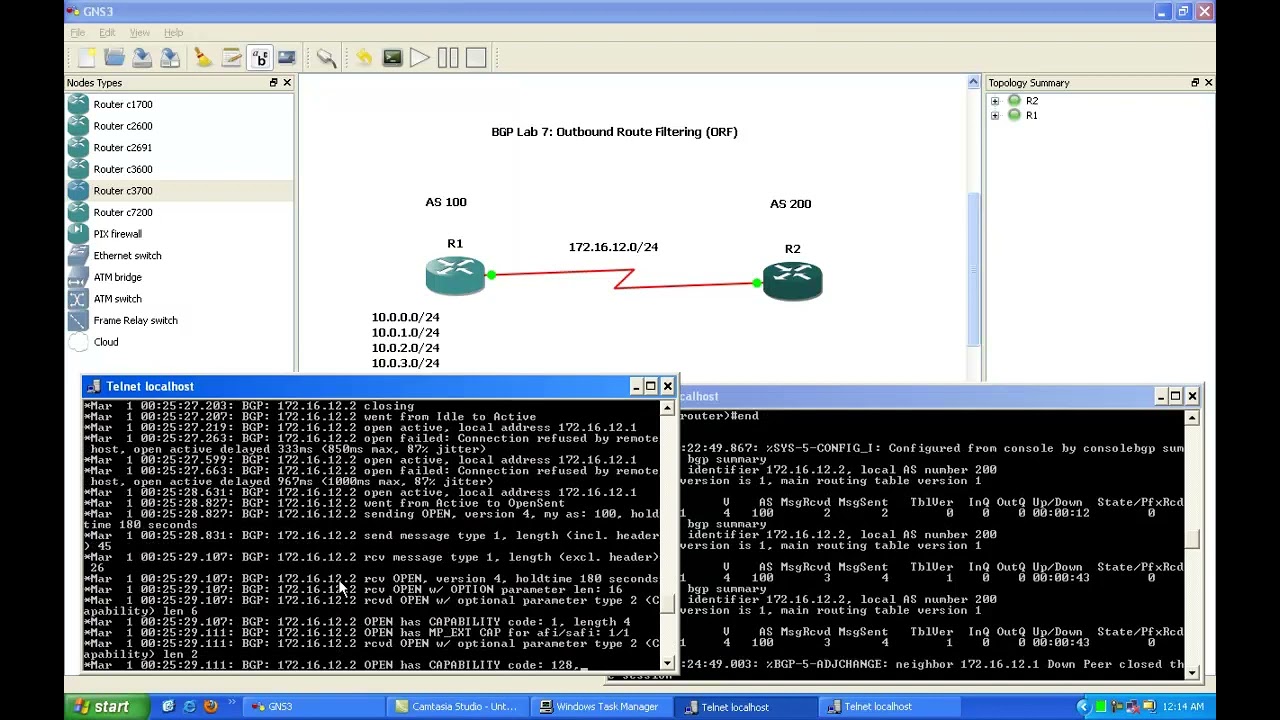
Task: Toggle the show hostnames abc icon
Action: tap(259, 58)
